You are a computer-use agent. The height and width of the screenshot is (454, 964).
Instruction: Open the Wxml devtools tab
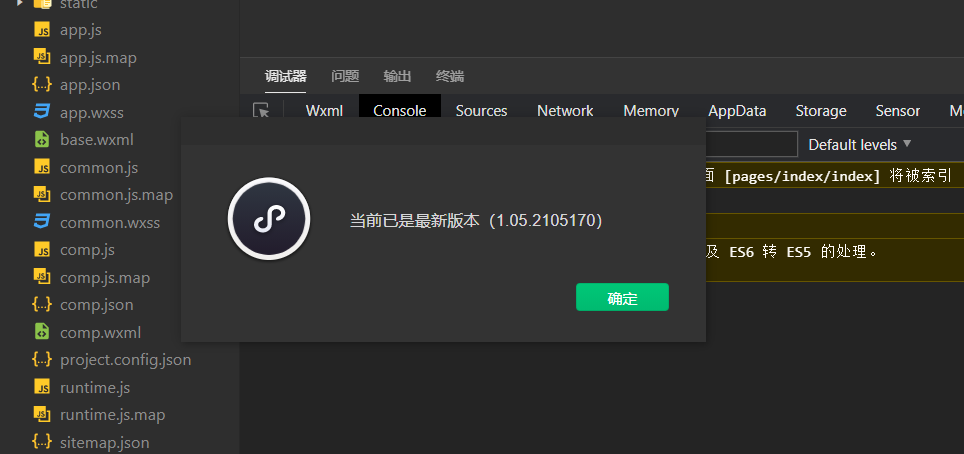click(324, 111)
